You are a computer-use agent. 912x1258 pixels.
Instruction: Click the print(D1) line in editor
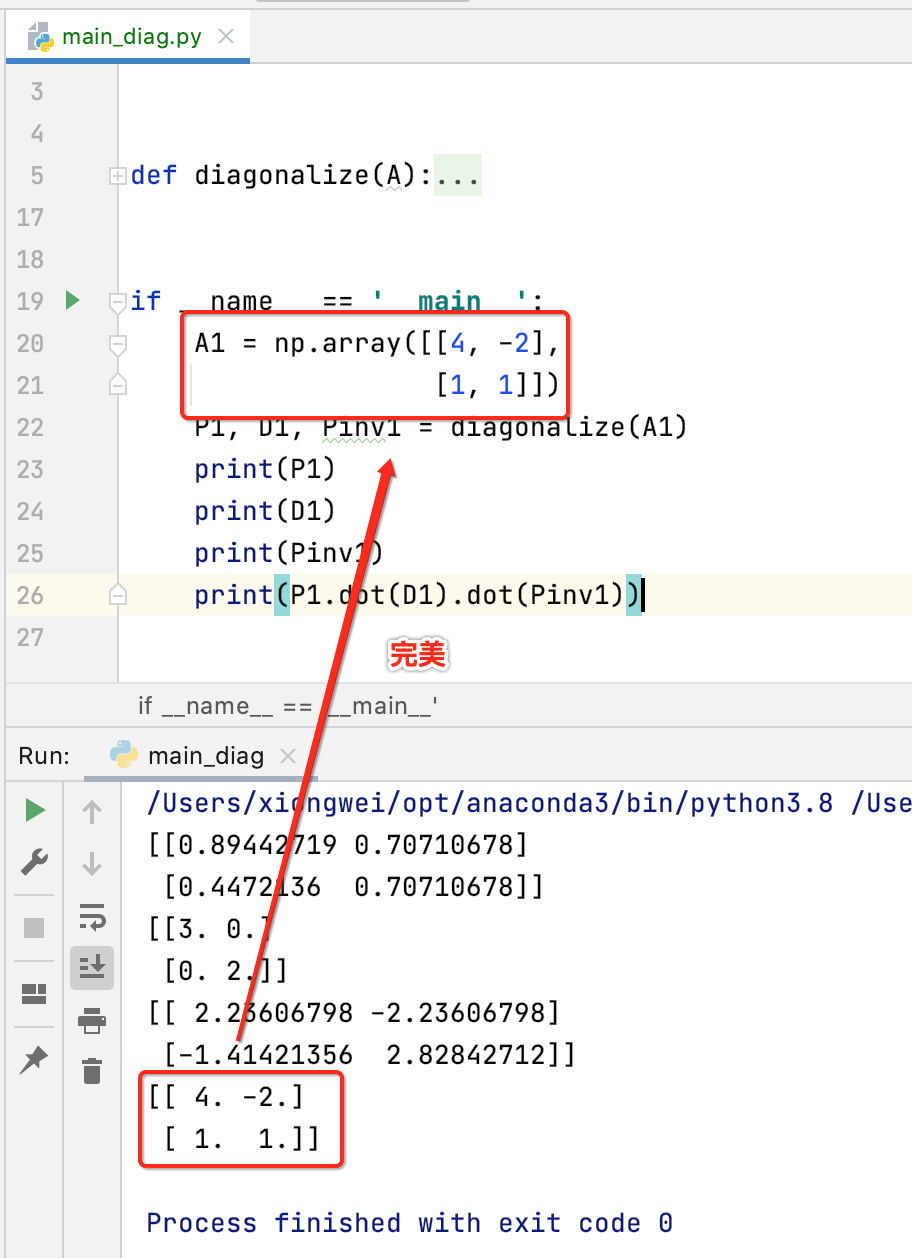tap(265, 511)
